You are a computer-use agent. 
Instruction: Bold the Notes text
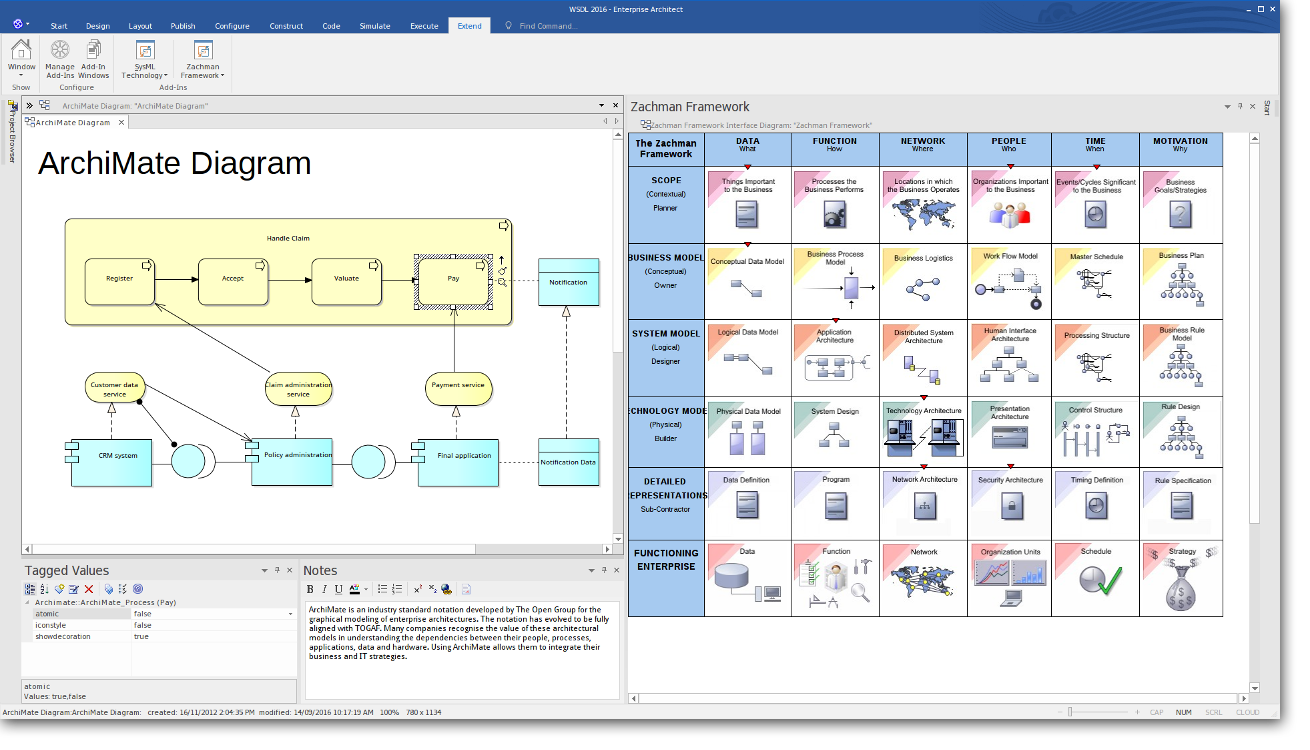311,590
